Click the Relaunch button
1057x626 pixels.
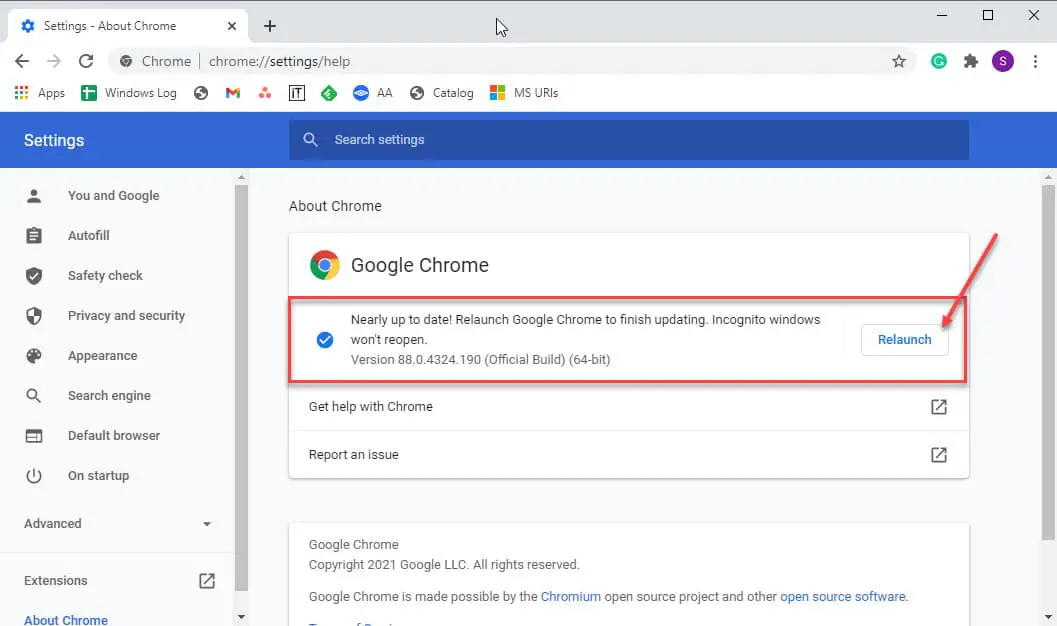[x=905, y=340]
